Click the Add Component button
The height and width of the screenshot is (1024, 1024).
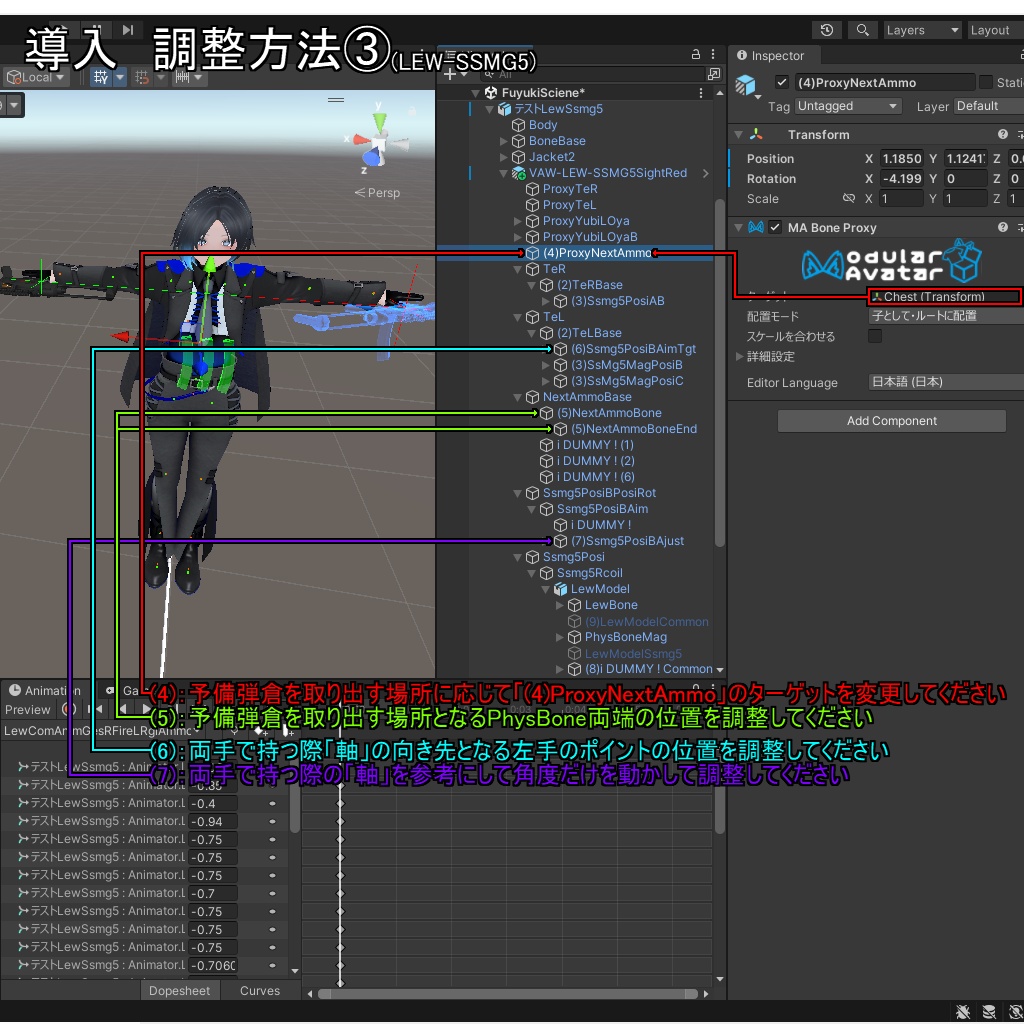(891, 421)
